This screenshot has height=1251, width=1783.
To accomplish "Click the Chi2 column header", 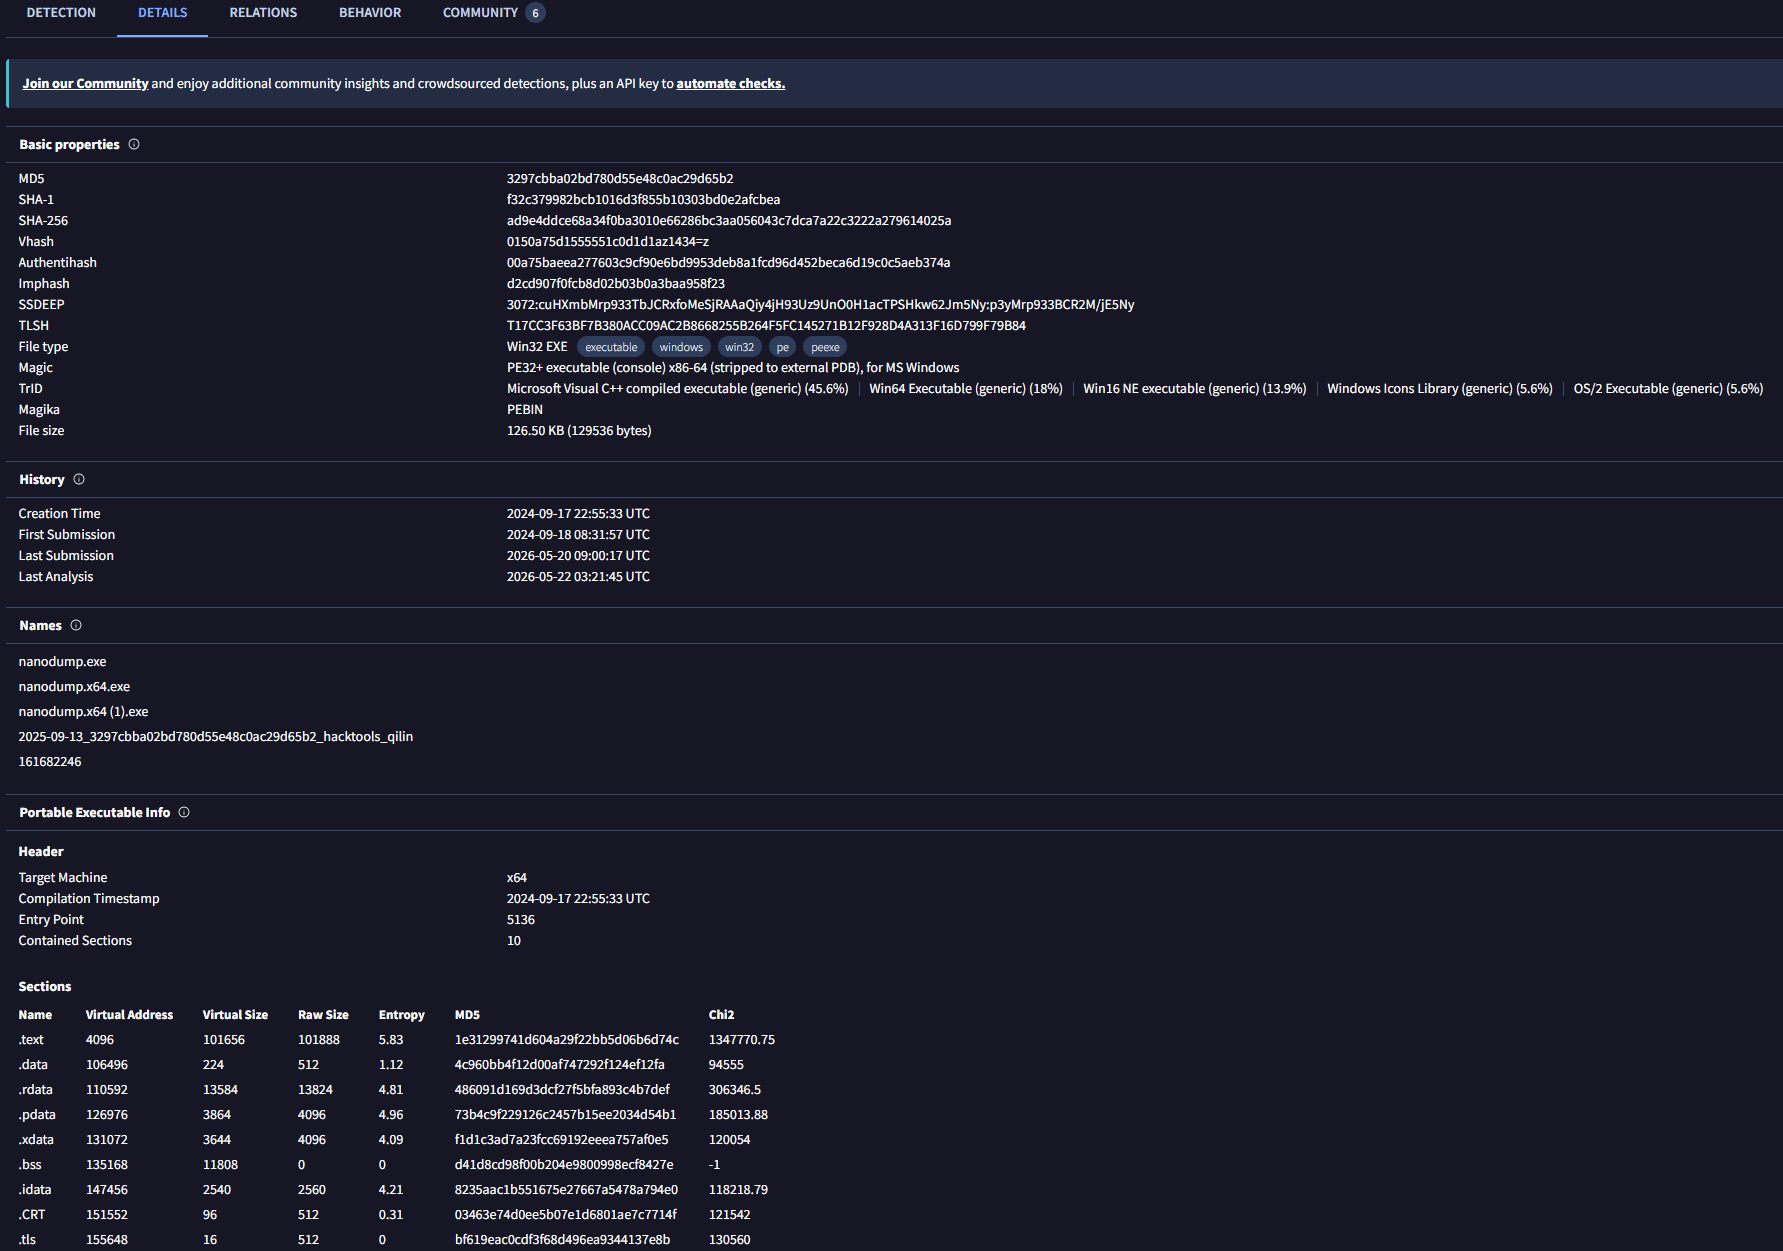I will tap(722, 1015).
